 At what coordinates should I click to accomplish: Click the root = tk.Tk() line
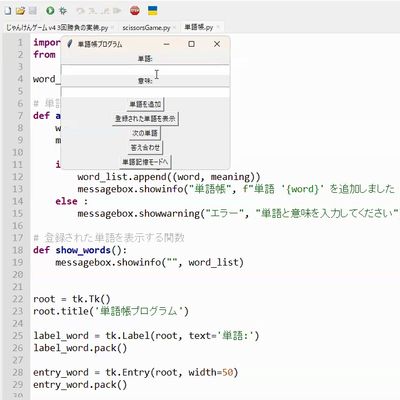pyautogui.click(x=72, y=299)
